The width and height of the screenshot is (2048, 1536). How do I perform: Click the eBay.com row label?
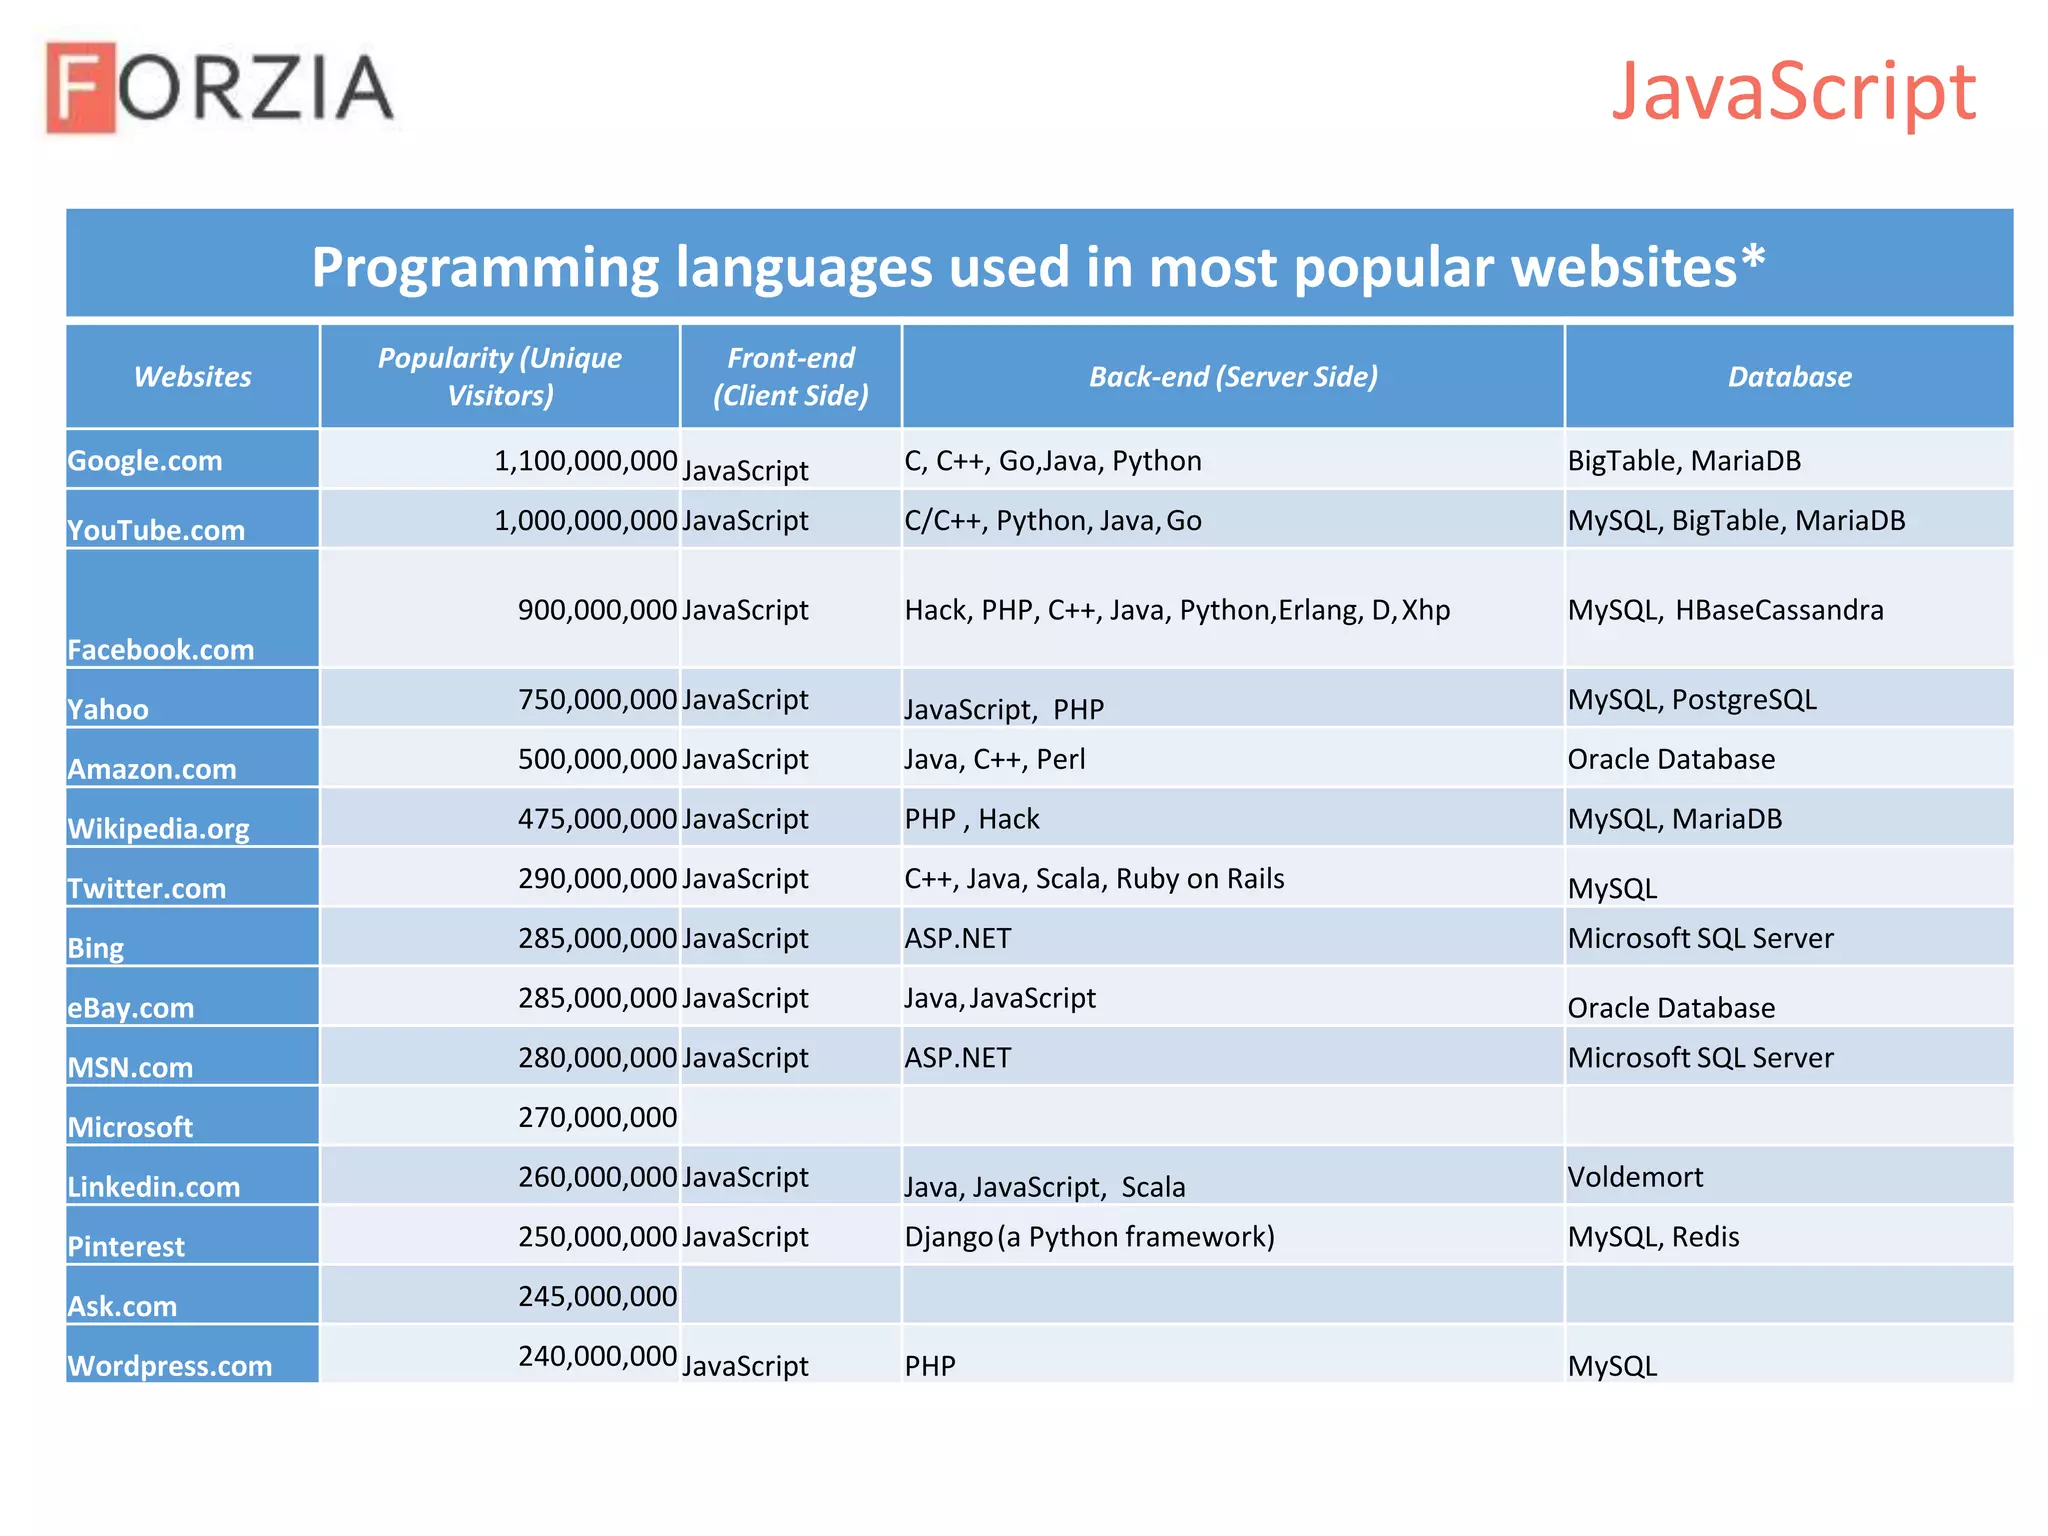[131, 1008]
